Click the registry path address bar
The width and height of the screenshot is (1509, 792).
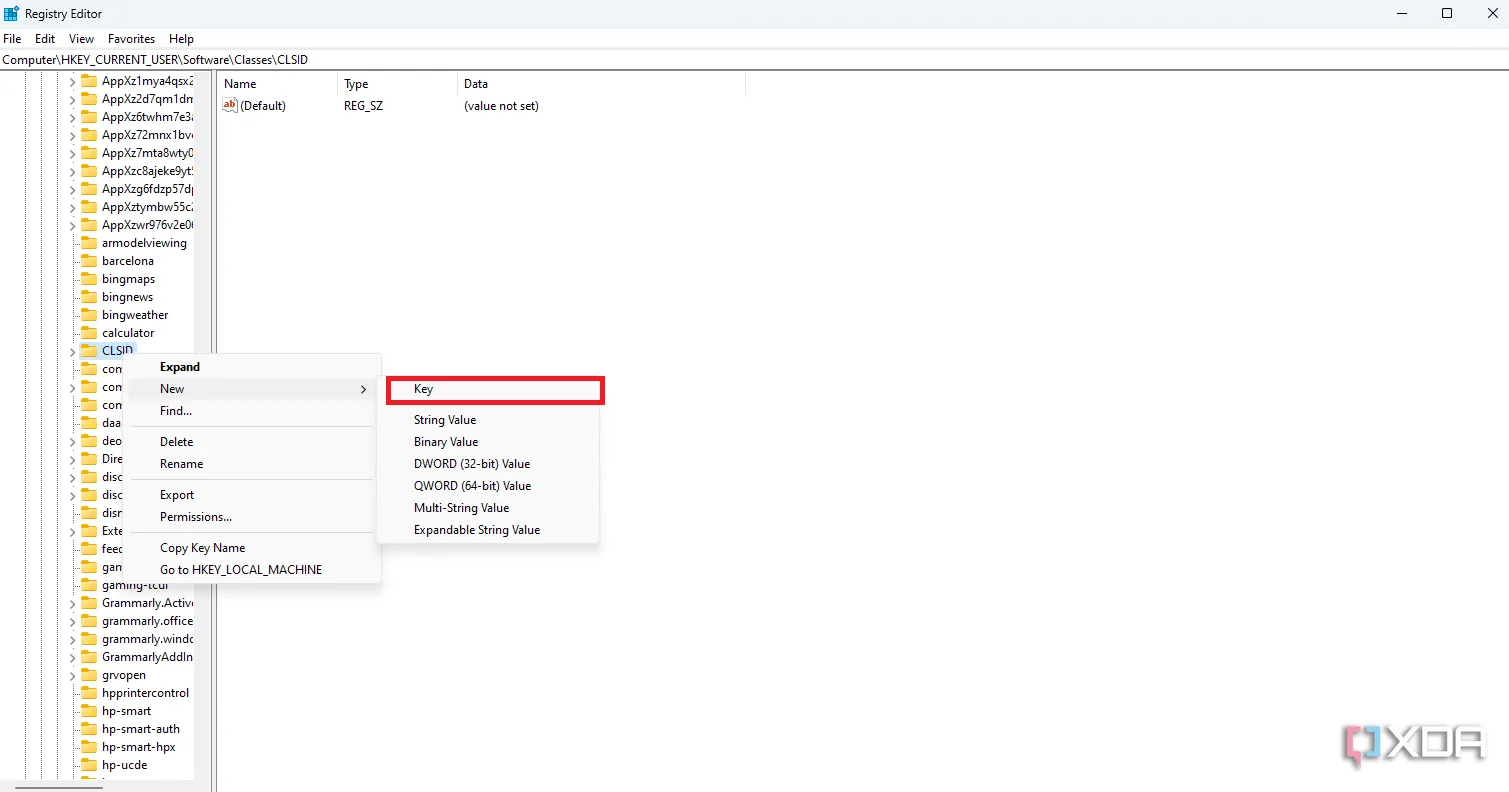pyautogui.click(x=754, y=60)
